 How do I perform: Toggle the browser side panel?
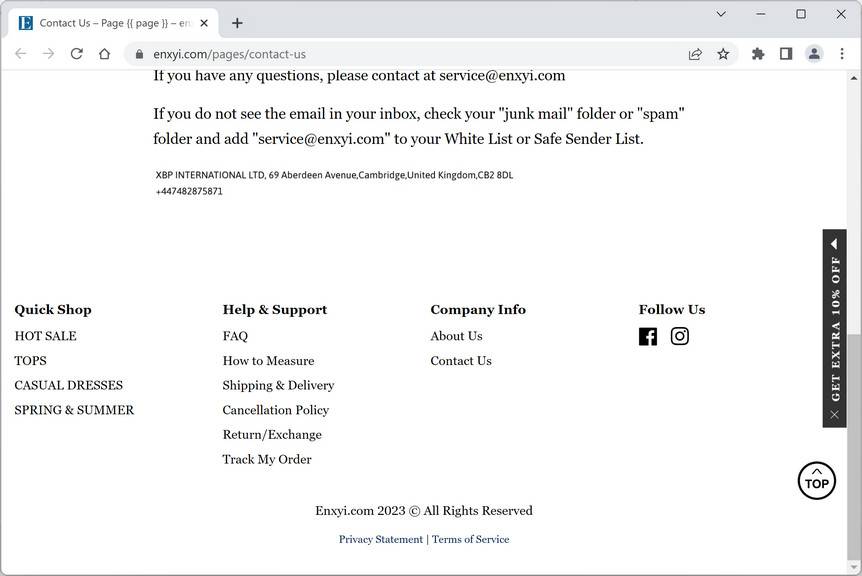[x=786, y=54]
